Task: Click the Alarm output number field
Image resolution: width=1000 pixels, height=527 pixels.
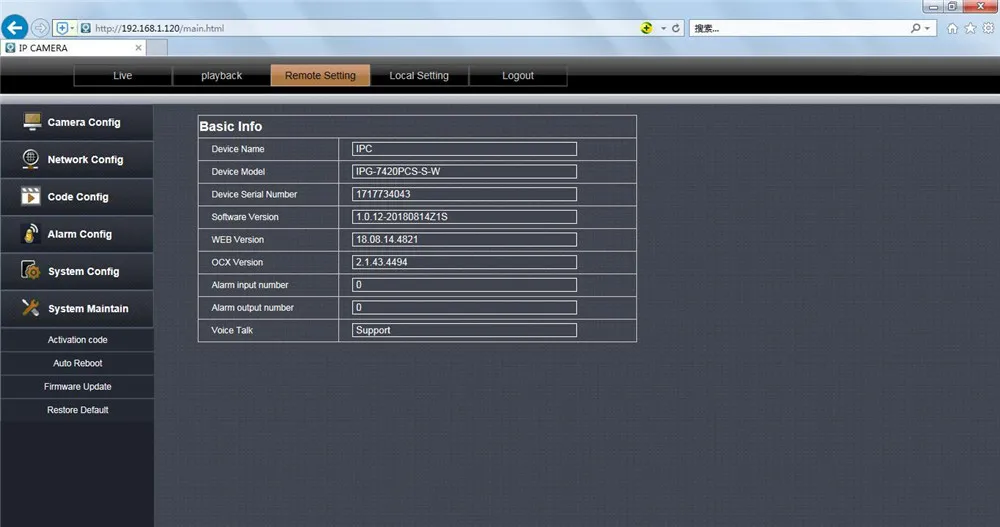Action: tap(464, 308)
